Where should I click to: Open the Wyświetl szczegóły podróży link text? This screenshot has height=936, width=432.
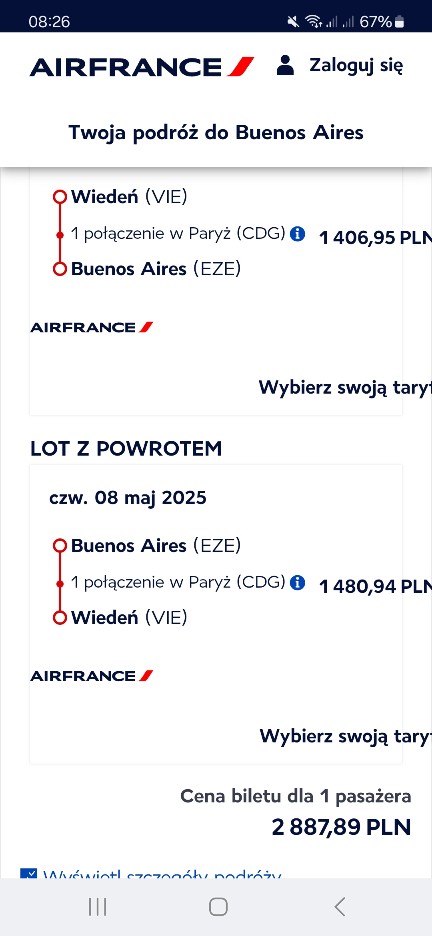click(x=162, y=873)
